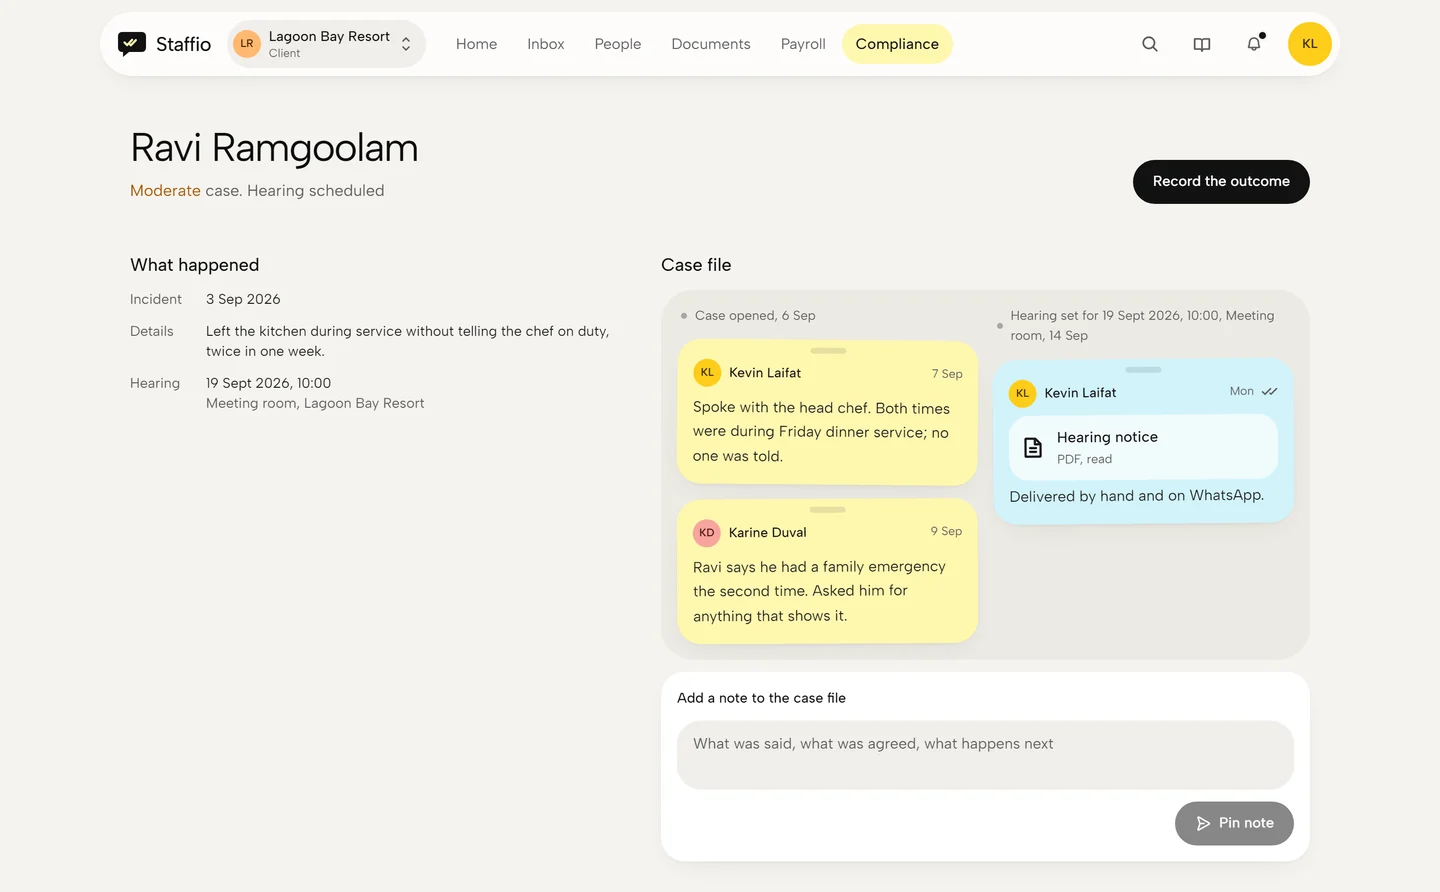Click the Hearing notice PDF document icon
The height and width of the screenshot is (892, 1440).
pos(1033,447)
